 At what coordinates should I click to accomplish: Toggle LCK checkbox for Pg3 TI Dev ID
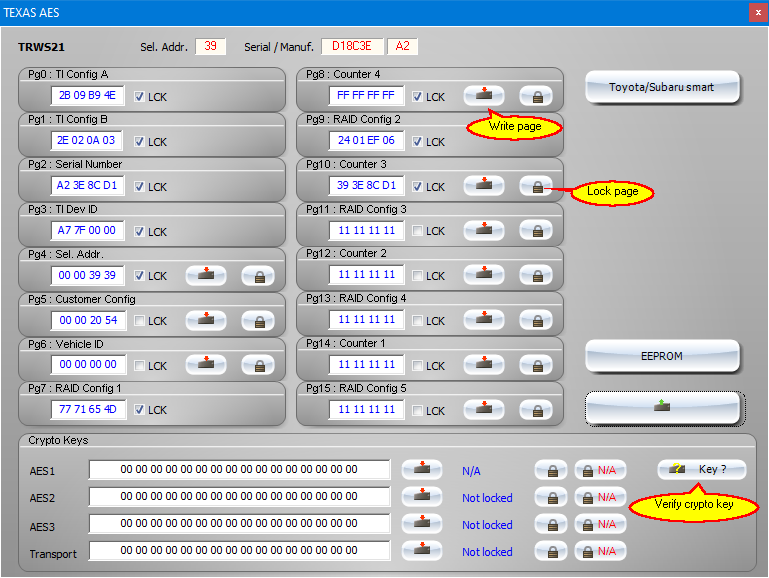point(139,231)
